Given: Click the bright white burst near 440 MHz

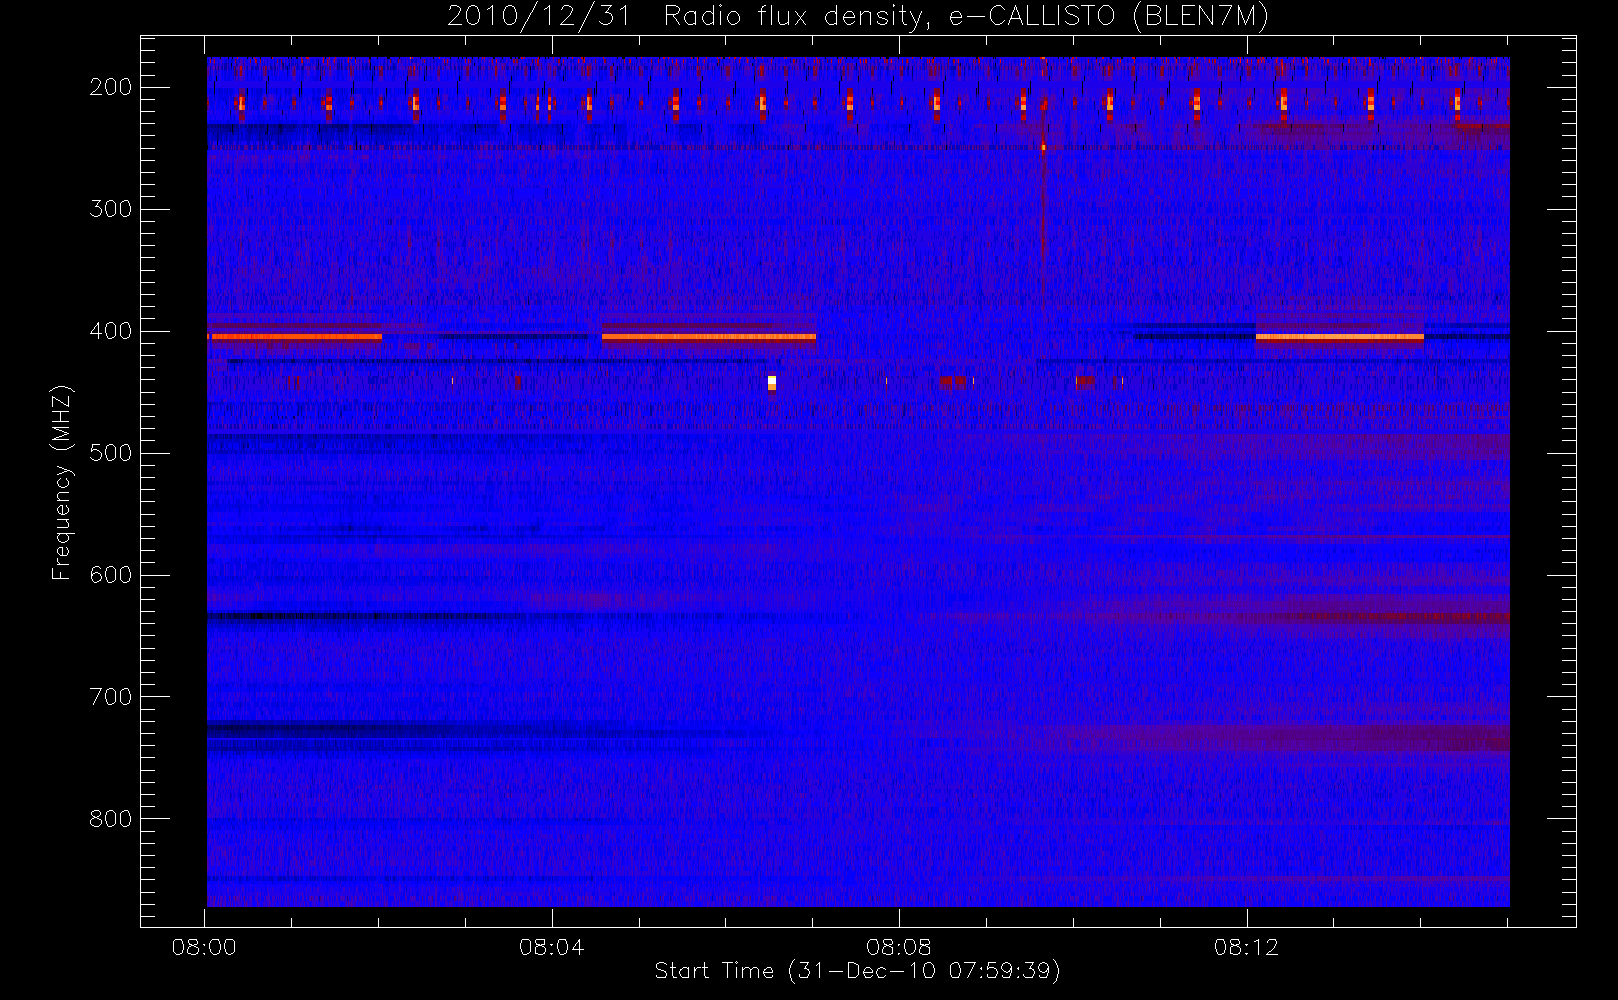Looking at the screenshot, I should point(771,383).
